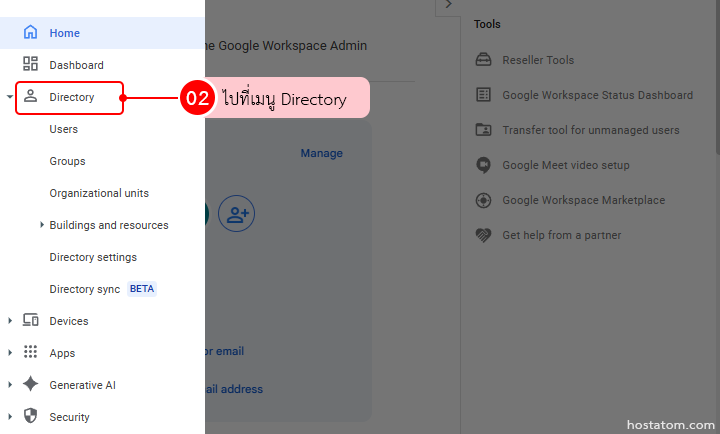Open Directory sync

84,289
